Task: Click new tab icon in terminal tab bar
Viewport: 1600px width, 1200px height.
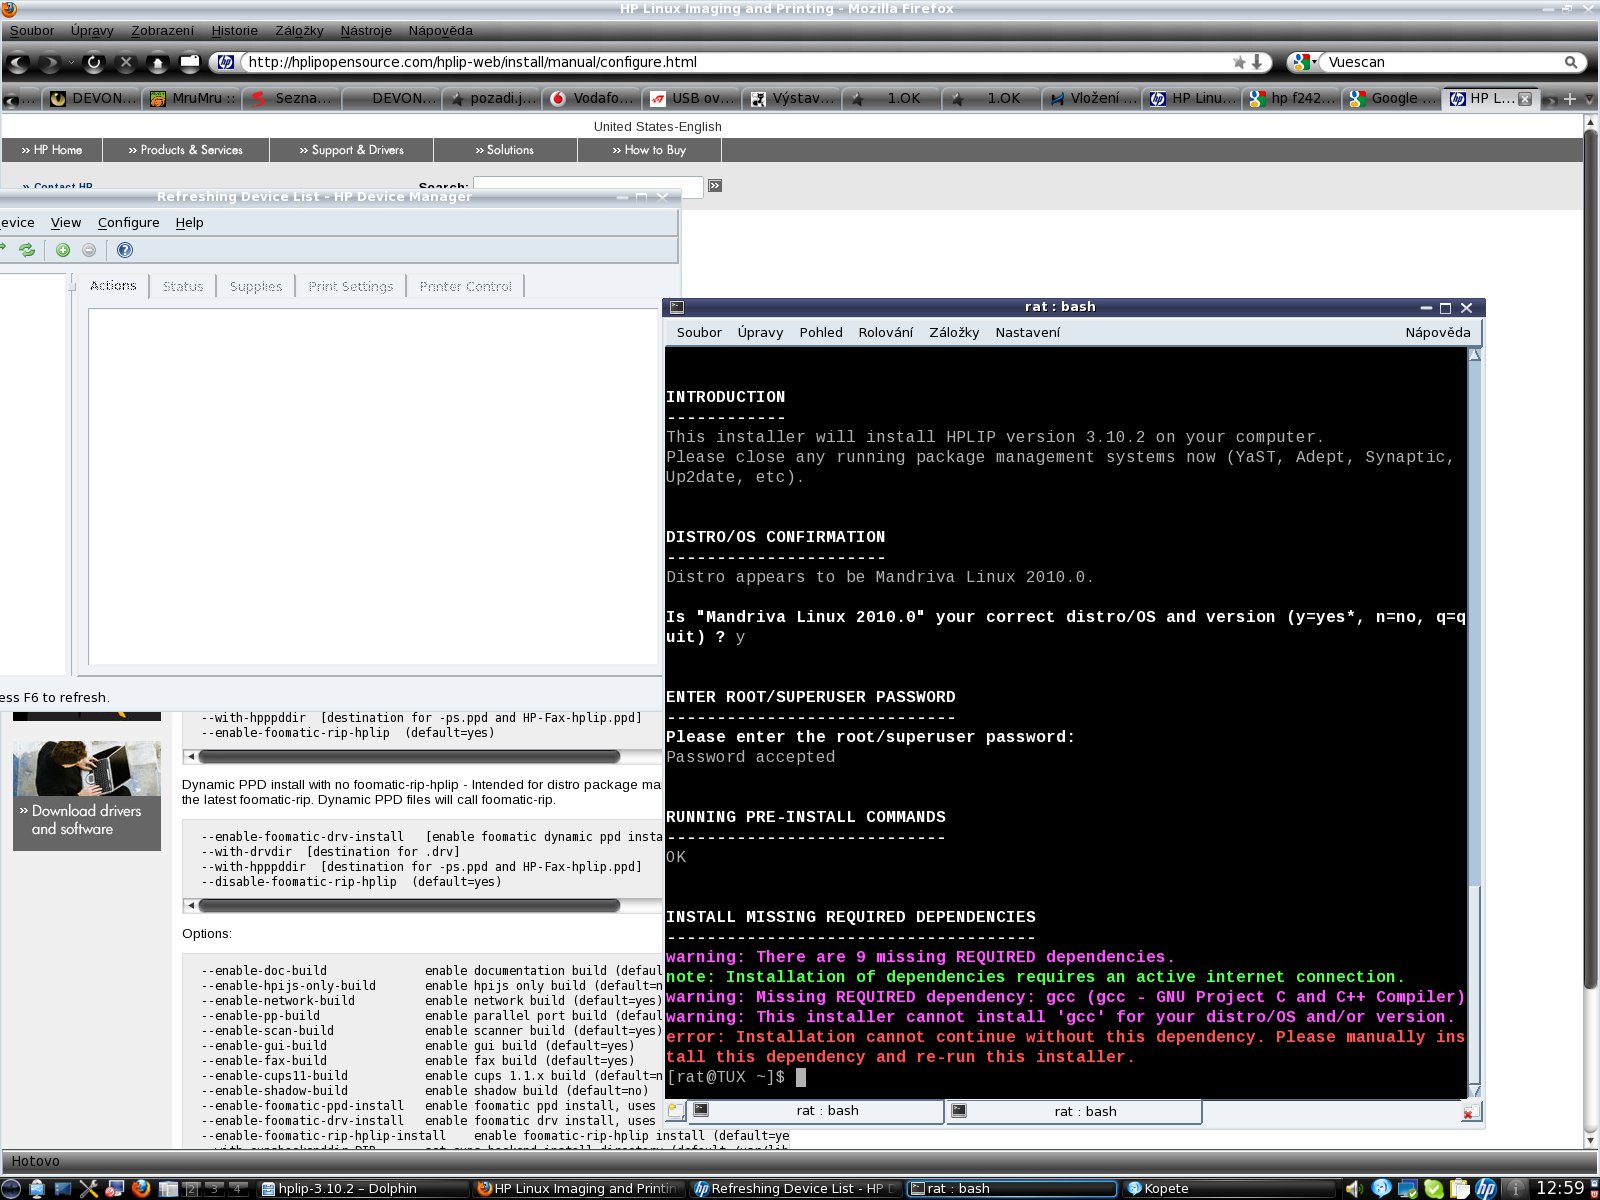Action: [676, 1111]
